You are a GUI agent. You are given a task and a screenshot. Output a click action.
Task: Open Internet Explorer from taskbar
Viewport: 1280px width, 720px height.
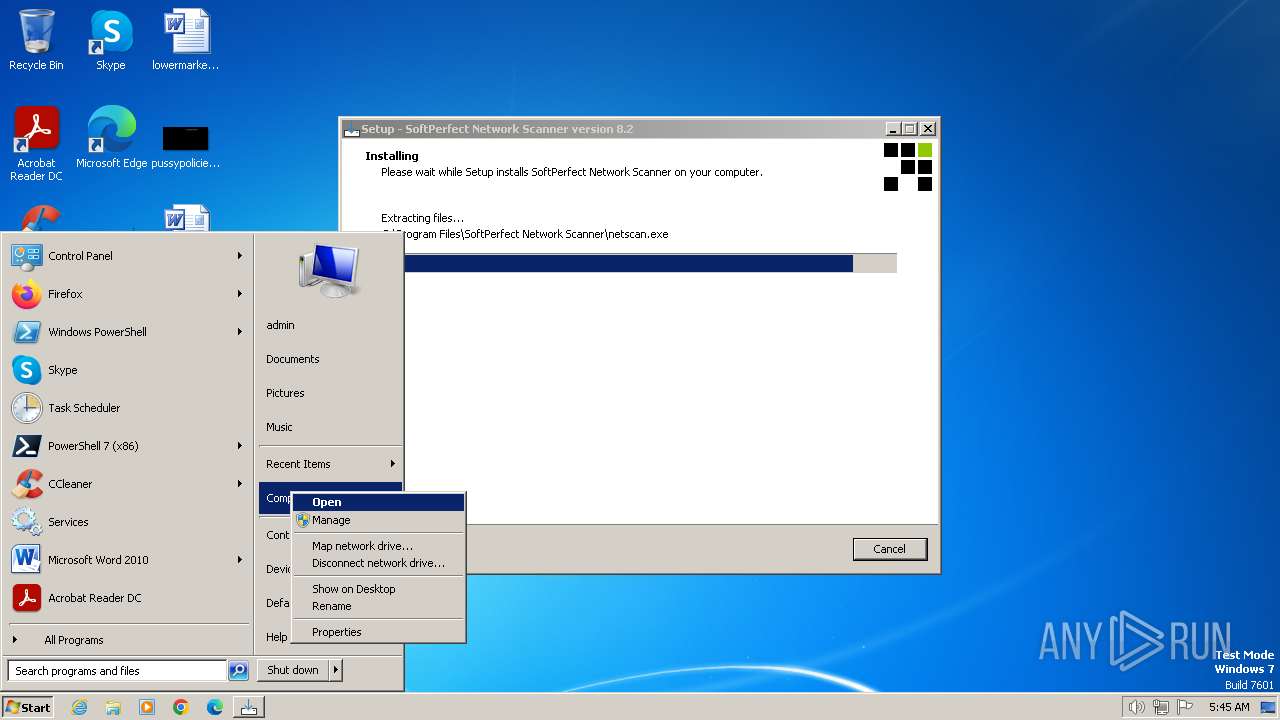pyautogui.click(x=79, y=707)
